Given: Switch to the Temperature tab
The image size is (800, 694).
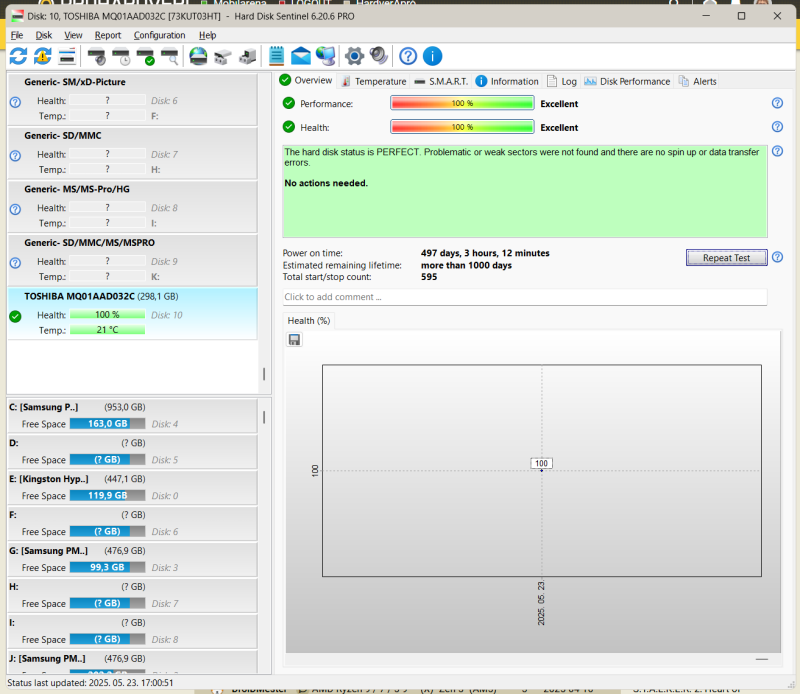Looking at the screenshot, I should coord(374,82).
